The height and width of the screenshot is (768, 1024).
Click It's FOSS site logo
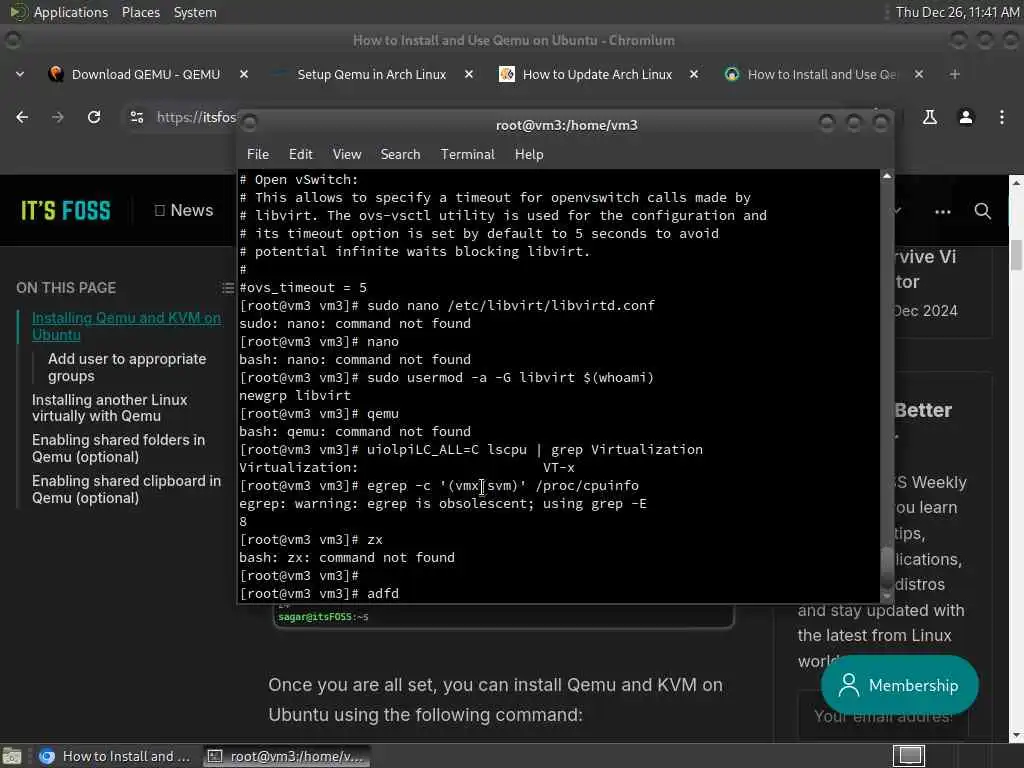(66, 211)
